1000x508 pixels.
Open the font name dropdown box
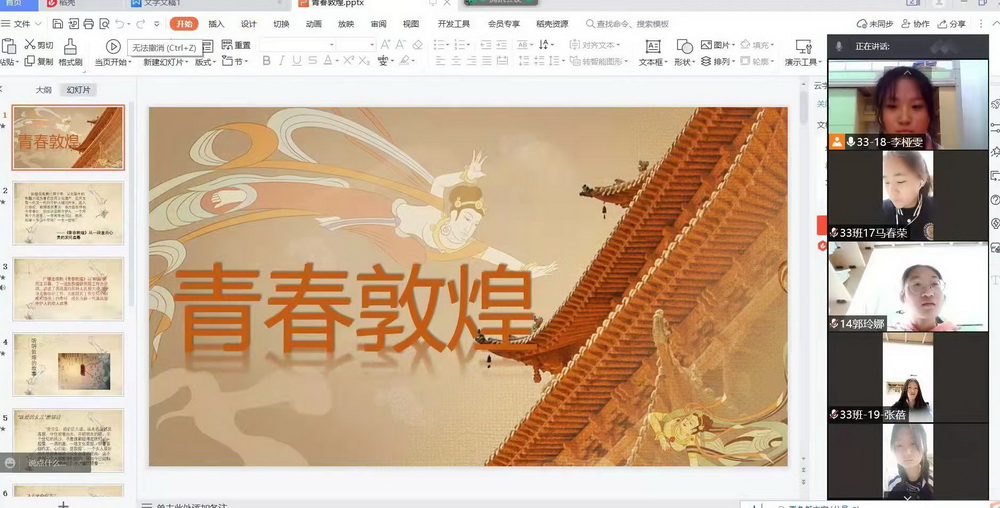[297, 45]
